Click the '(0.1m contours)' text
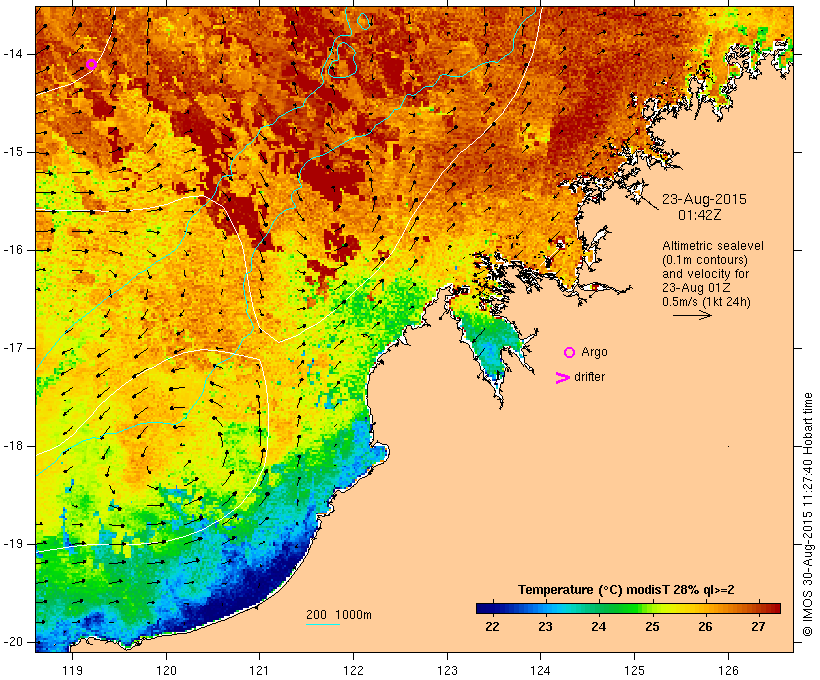Viewport: 820px width, 680px height. 705,260
